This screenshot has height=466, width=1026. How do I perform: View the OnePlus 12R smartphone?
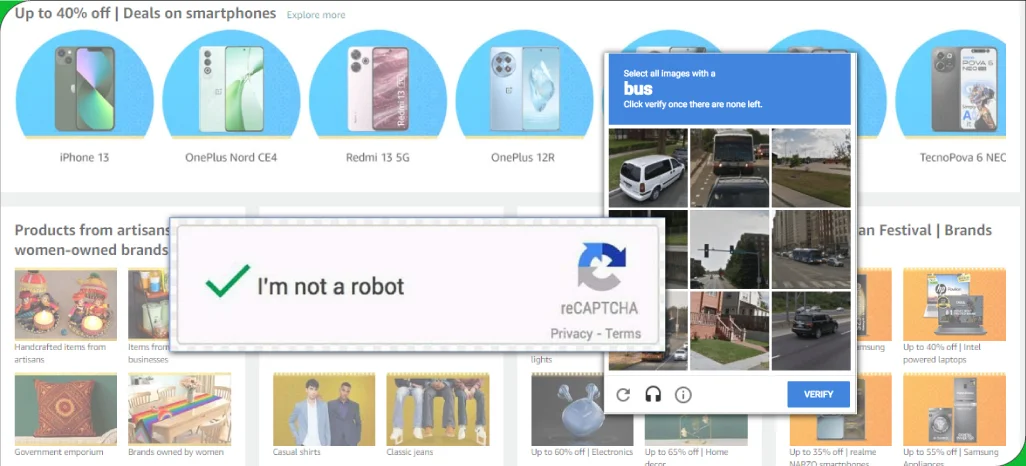pos(523,88)
